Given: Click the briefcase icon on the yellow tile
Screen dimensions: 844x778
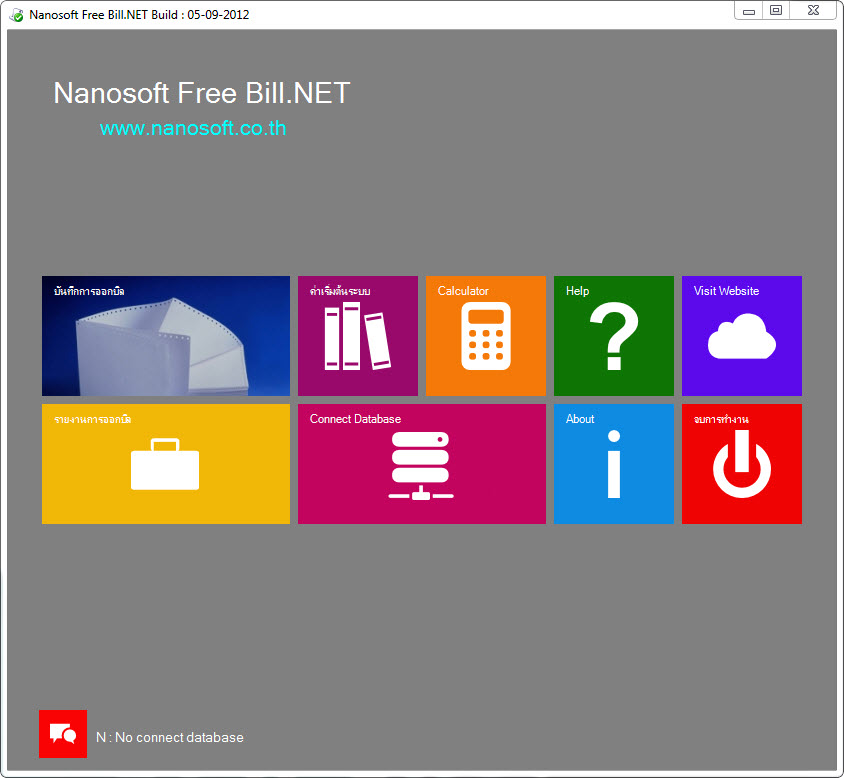Looking at the screenshot, I should (x=165, y=465).
